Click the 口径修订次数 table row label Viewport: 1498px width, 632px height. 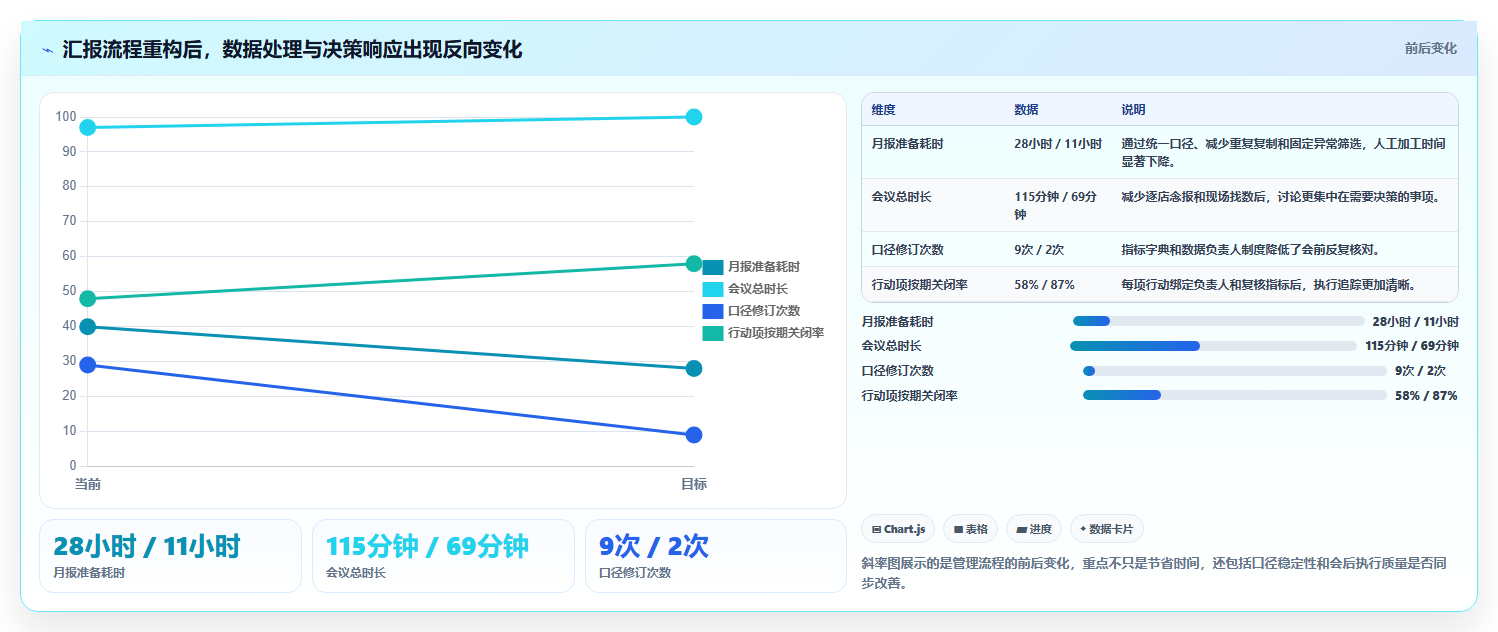tap(907, 250)
